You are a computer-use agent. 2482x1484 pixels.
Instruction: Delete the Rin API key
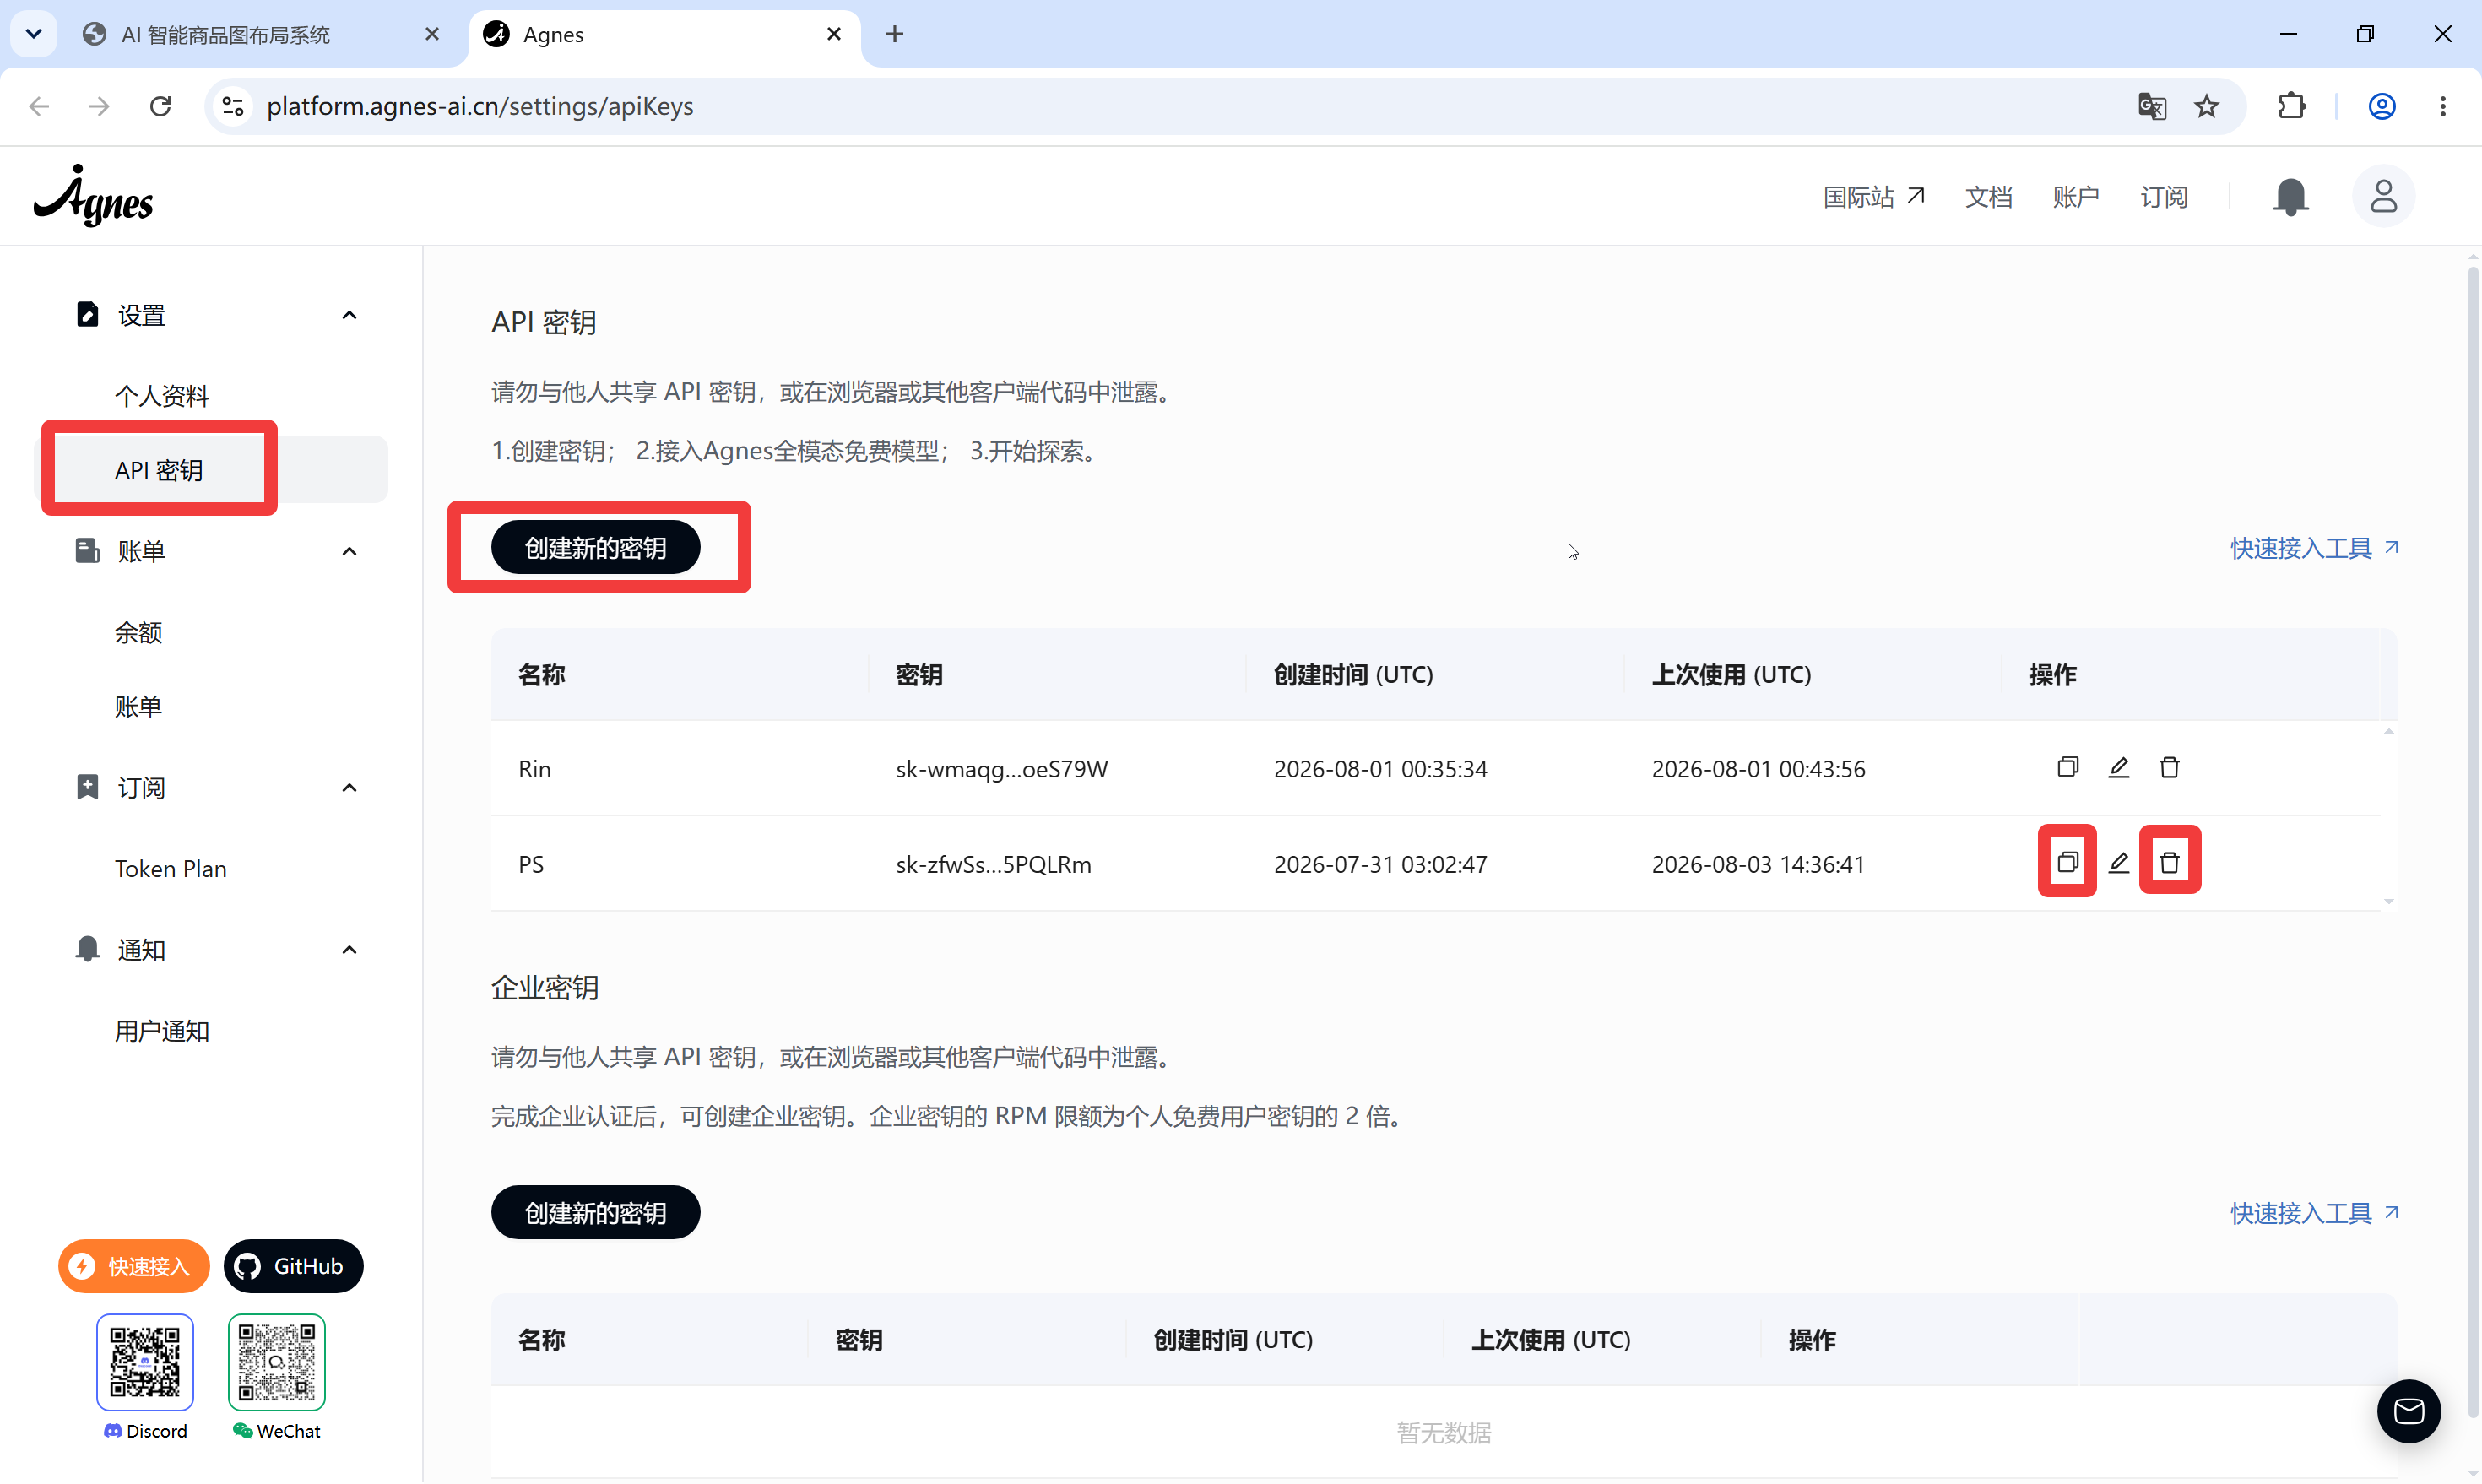click(2169, 768)
